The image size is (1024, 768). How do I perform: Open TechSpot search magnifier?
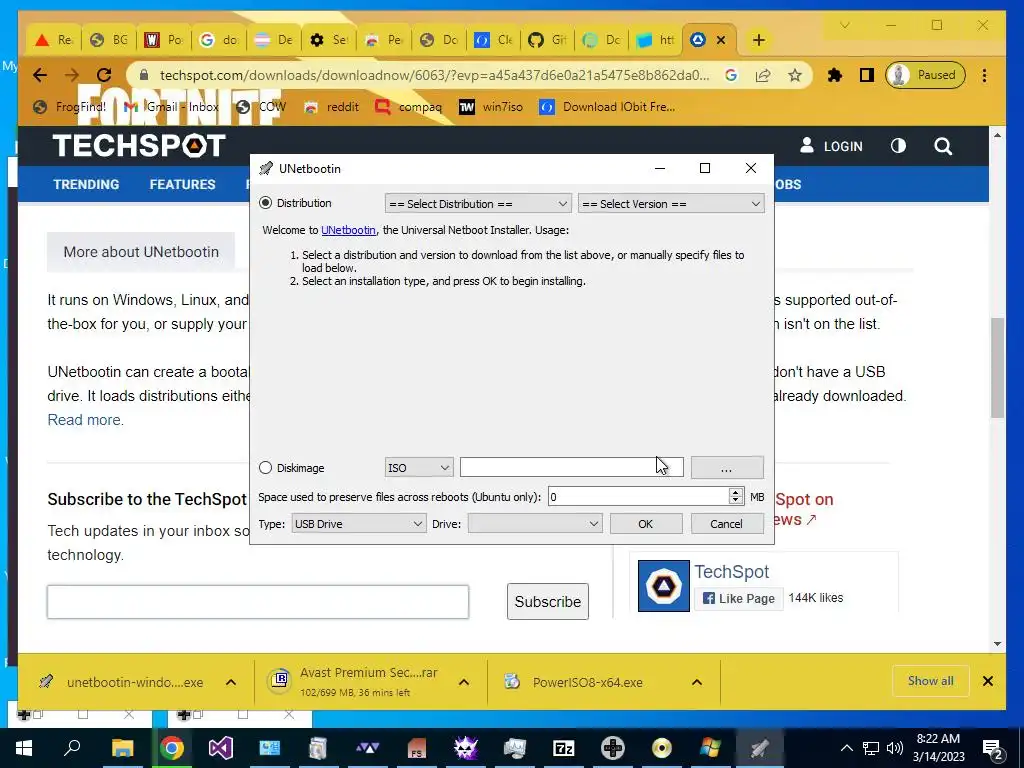point(943,146)
